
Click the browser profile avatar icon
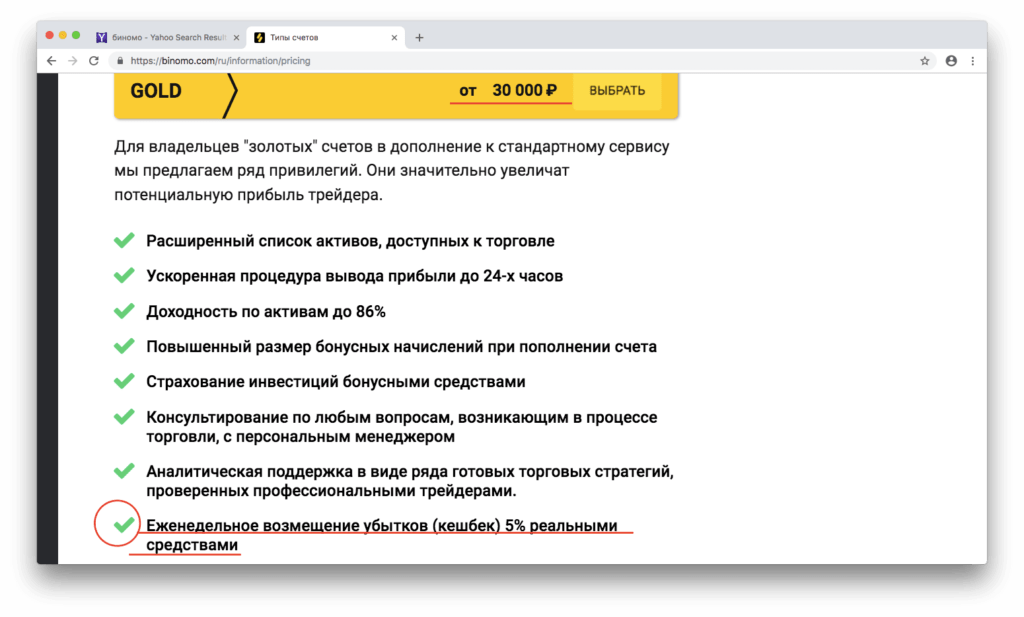[950, 60]
